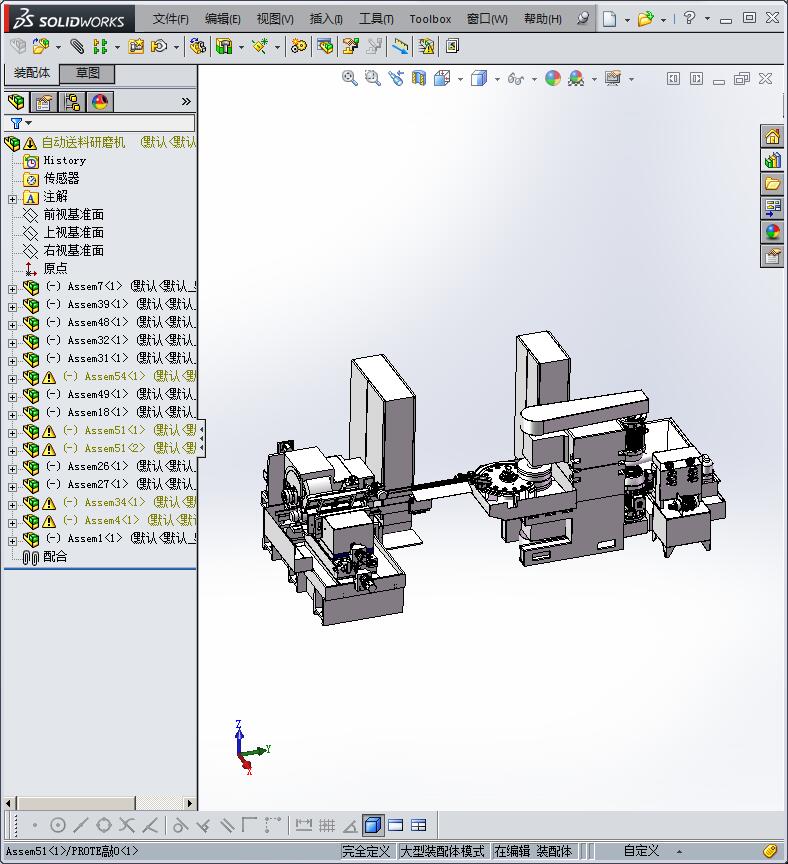
Task: Click the Zoom to Fit magnifier icon
Action: [x=349, y=78]
